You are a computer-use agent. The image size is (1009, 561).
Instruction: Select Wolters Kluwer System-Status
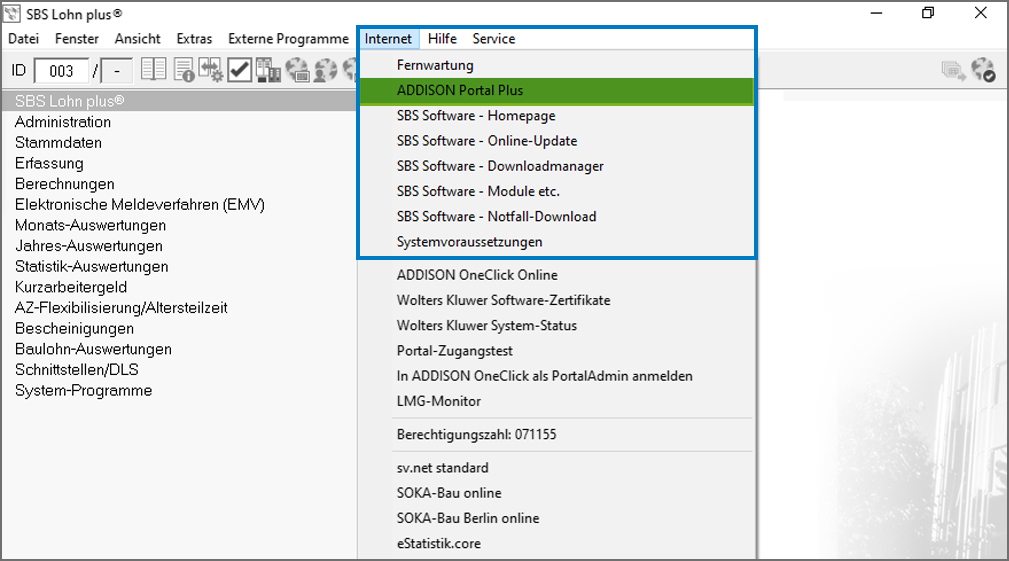[486, 326]
